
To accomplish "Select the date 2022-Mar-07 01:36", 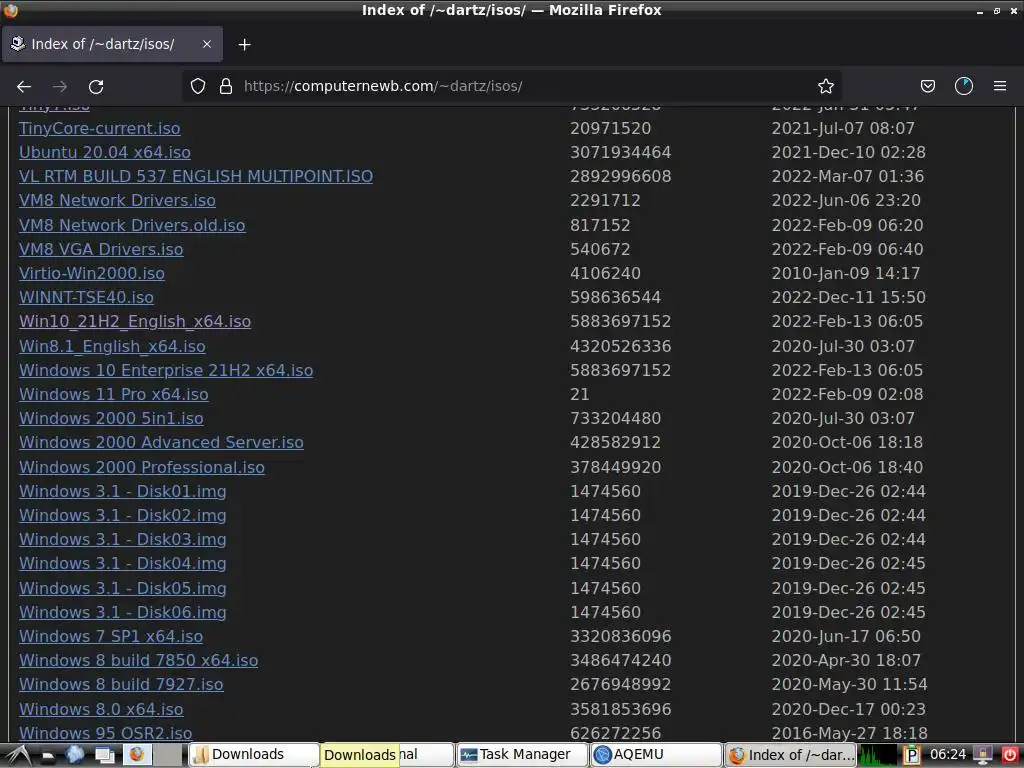I will 848,176.
